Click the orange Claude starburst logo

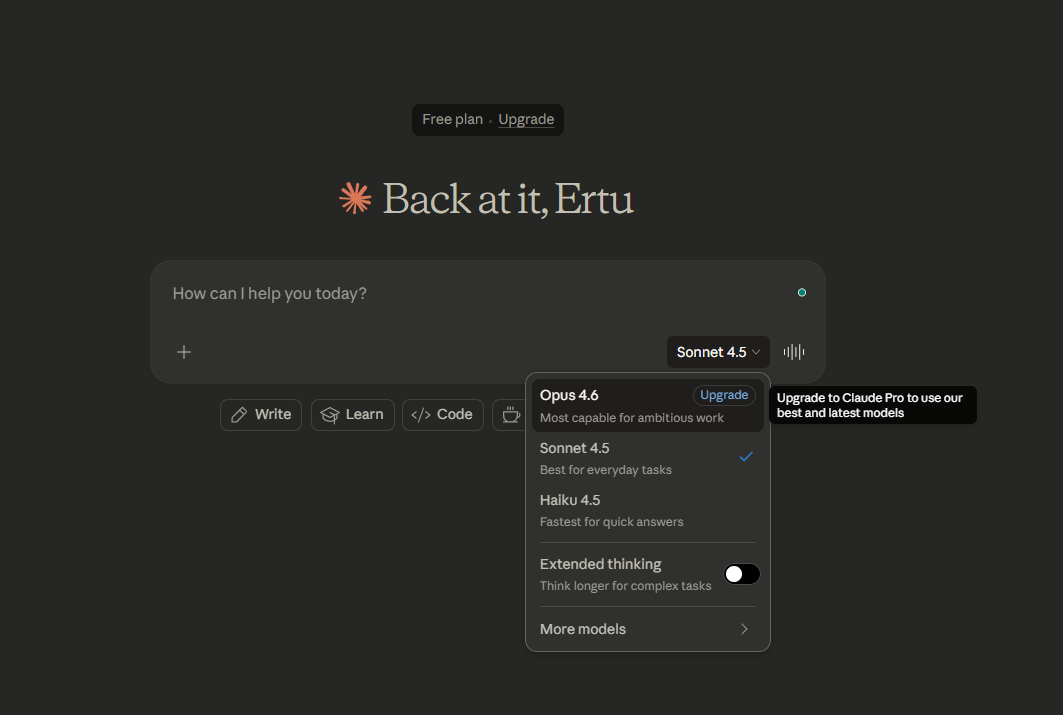coord(355,199)
